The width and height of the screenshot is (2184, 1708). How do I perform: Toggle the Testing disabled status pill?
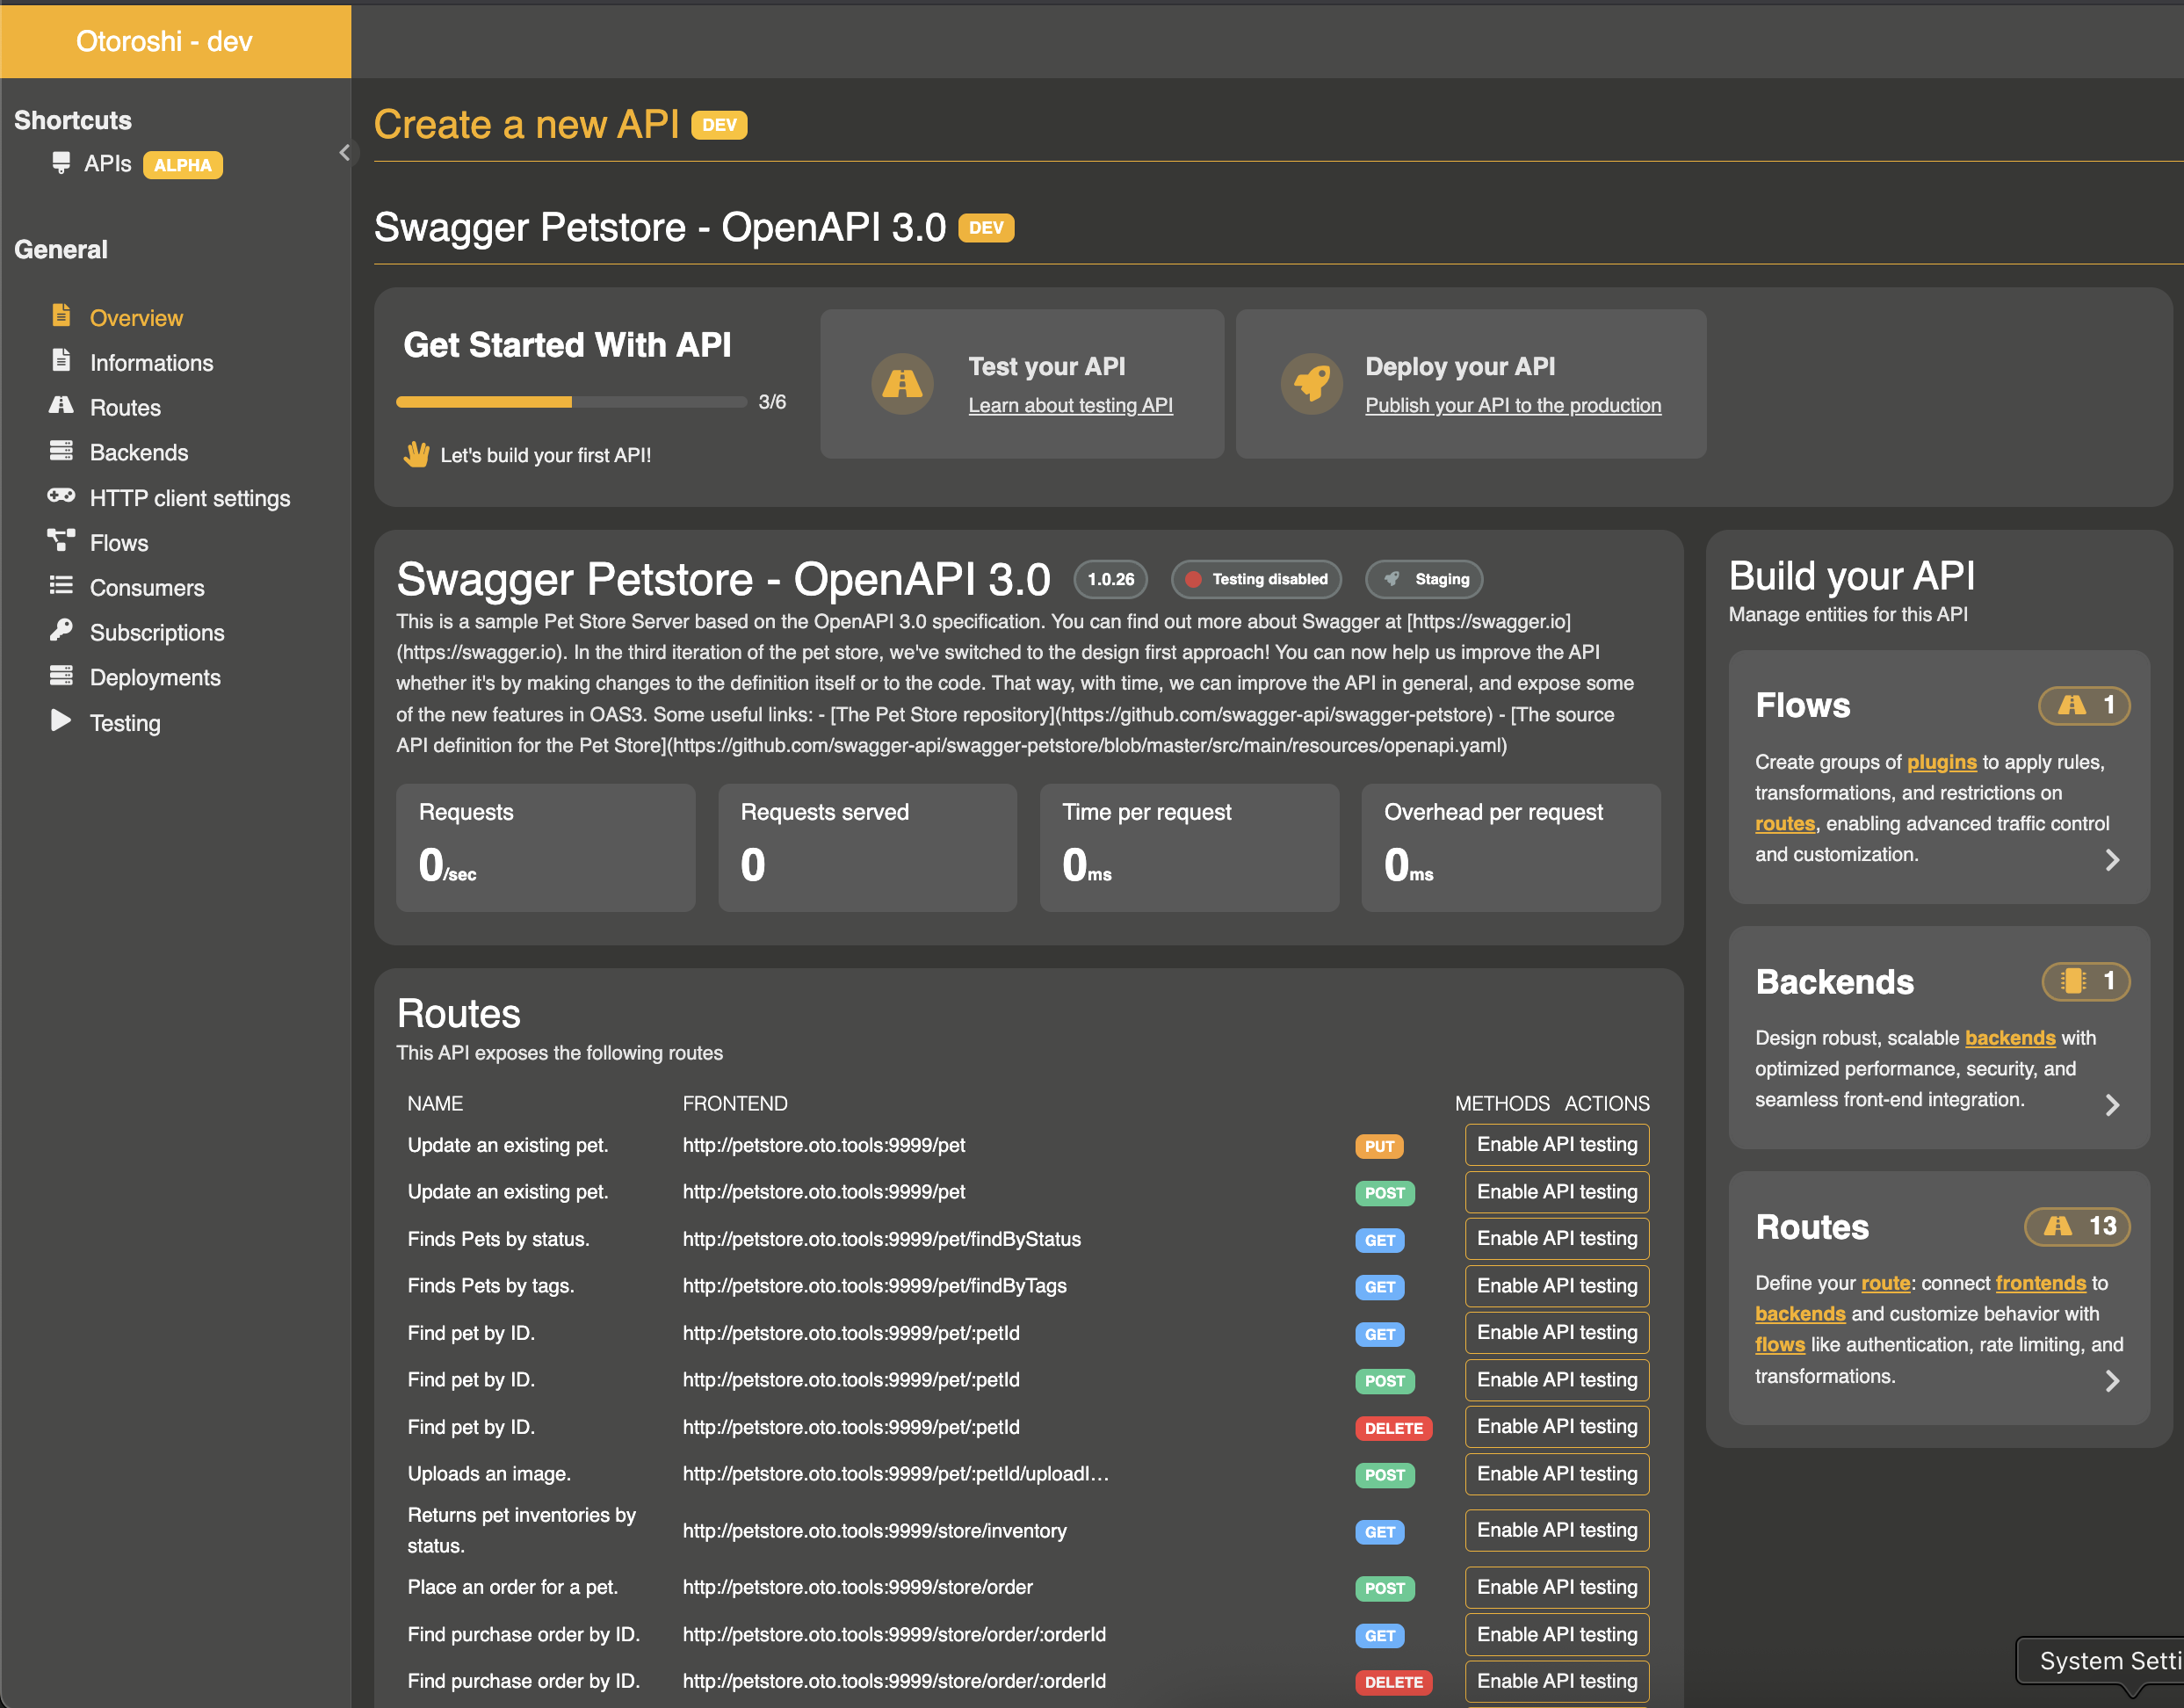click(1256, 579)
